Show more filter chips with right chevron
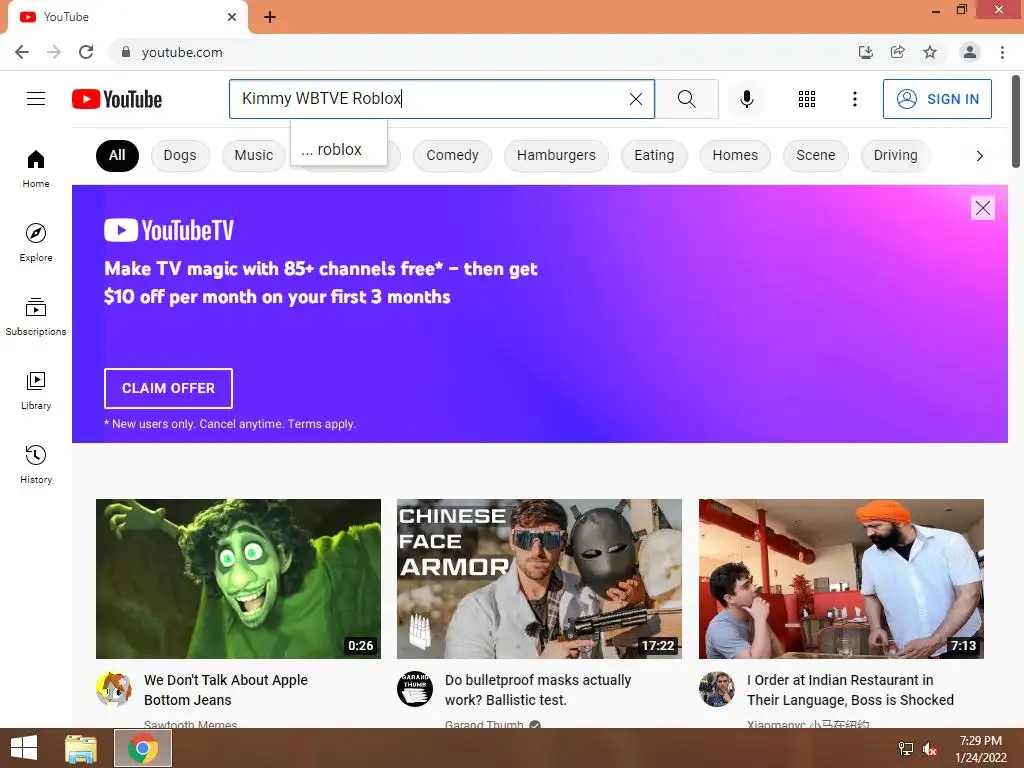 click(x=979, y=155)
